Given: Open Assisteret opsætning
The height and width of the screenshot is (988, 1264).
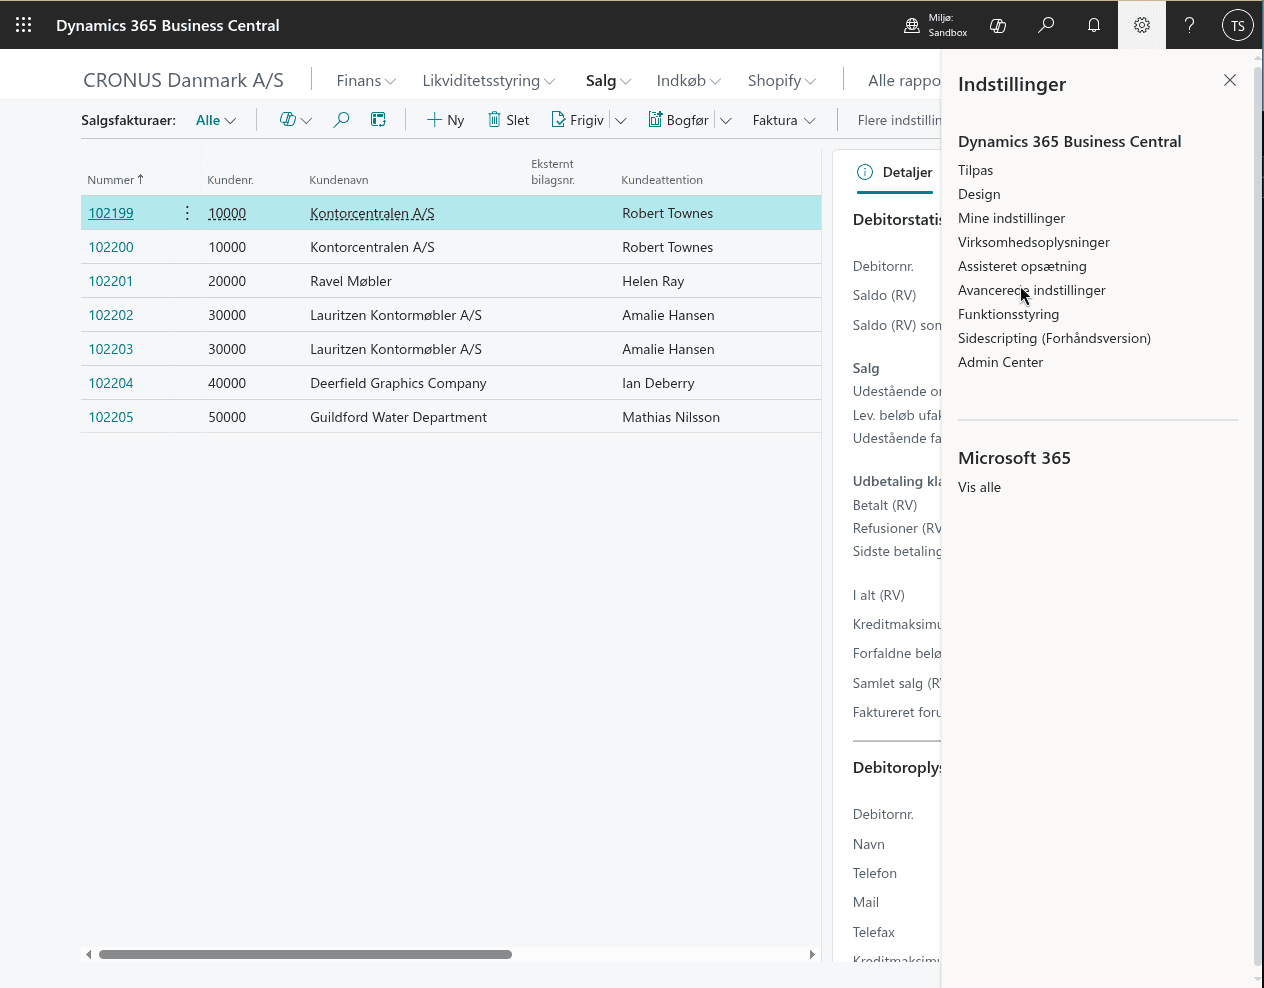Looking at the screenshot, I should 1022,266.
